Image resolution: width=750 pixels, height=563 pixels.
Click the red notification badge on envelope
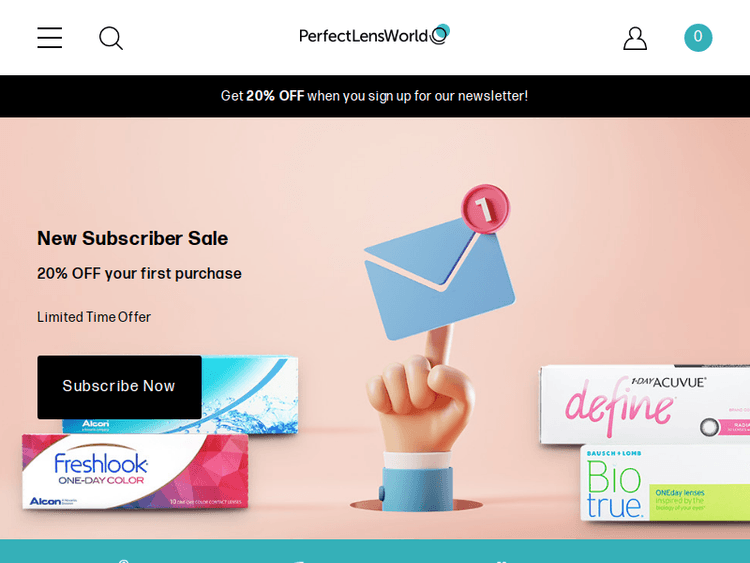(x=485, y=209)
